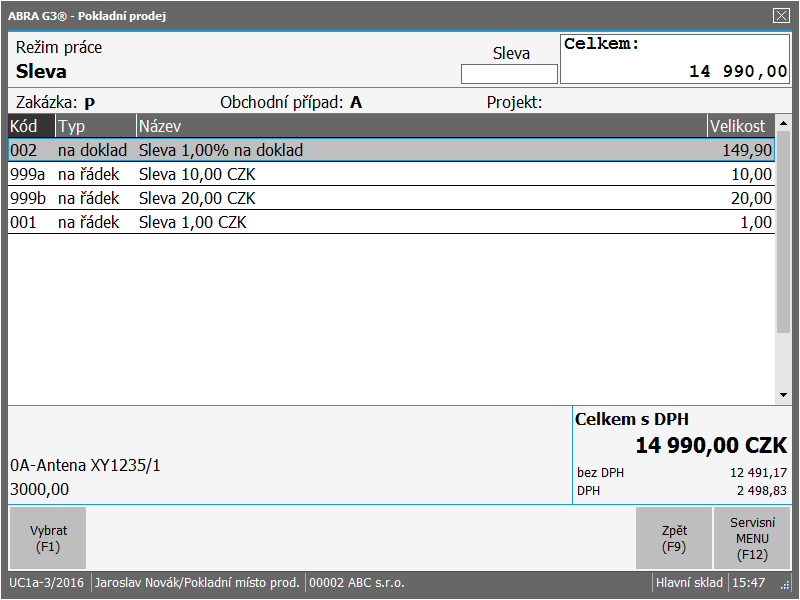This screenshot has height=600, width=800.
Task: Open the Servisní MENU (F12)
Action: coord(751,538)
